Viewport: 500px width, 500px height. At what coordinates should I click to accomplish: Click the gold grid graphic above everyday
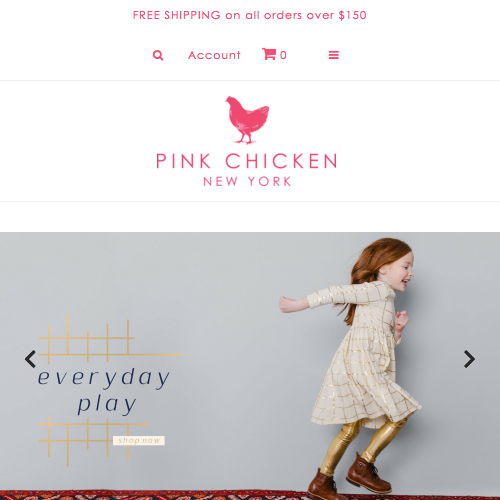tap(110, 339)
